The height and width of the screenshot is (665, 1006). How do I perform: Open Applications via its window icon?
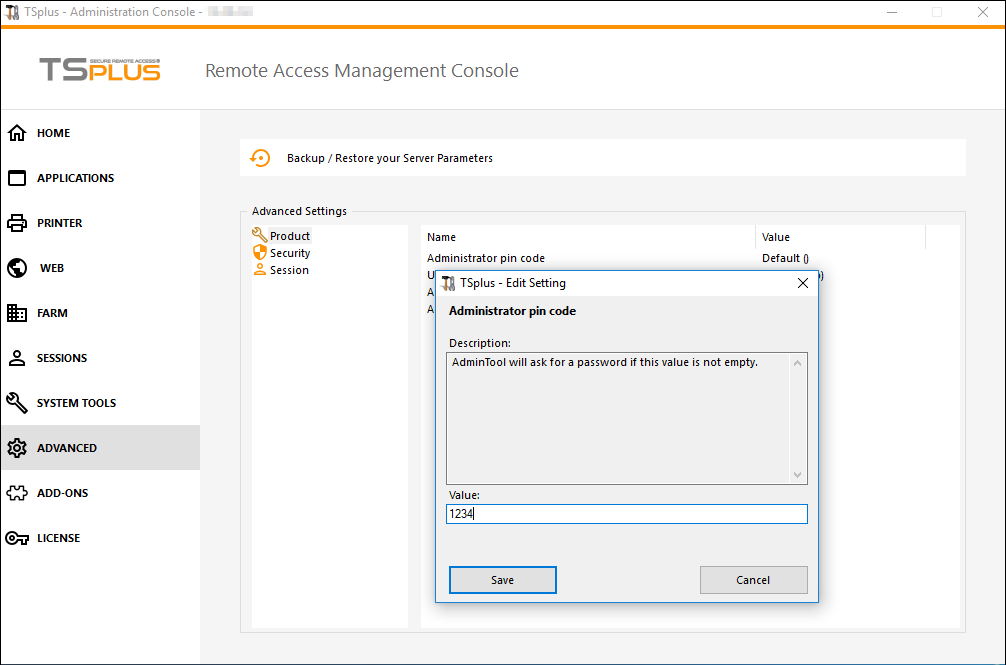coord(17,178)
